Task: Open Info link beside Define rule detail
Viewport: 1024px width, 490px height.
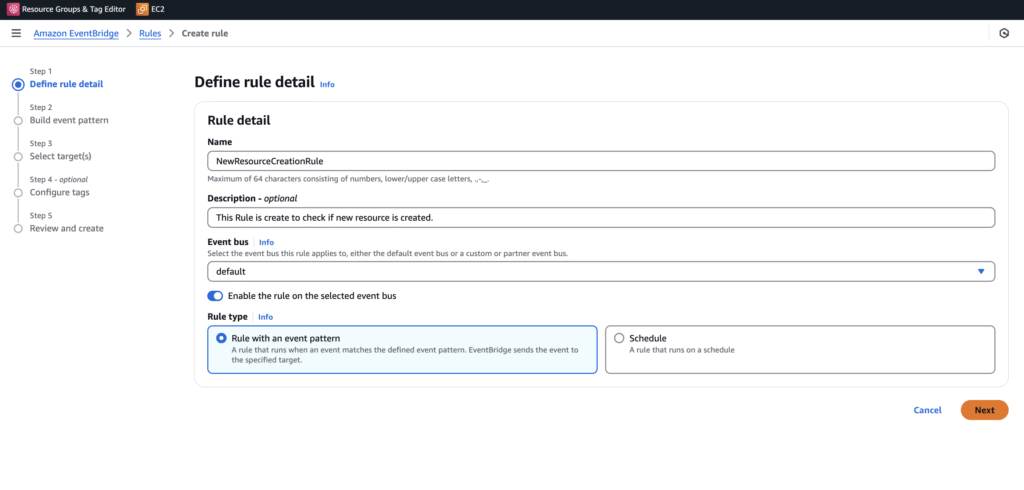Action: (x=327, y=84)
